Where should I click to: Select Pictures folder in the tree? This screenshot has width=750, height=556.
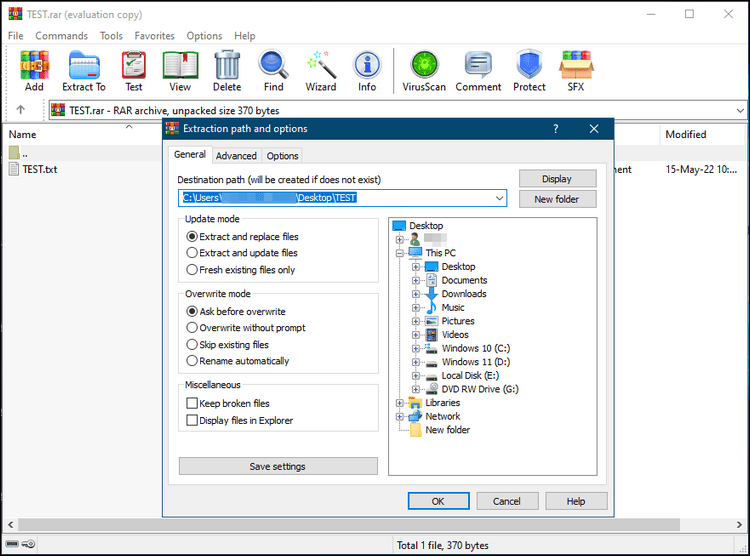(458, 321)
